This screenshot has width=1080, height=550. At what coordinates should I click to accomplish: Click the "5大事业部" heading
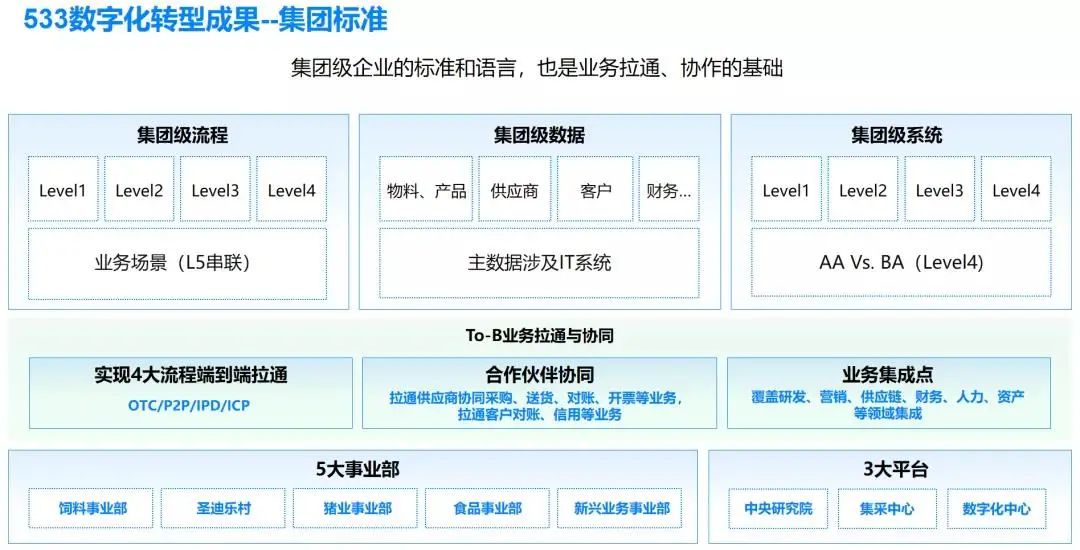point(357,469)
